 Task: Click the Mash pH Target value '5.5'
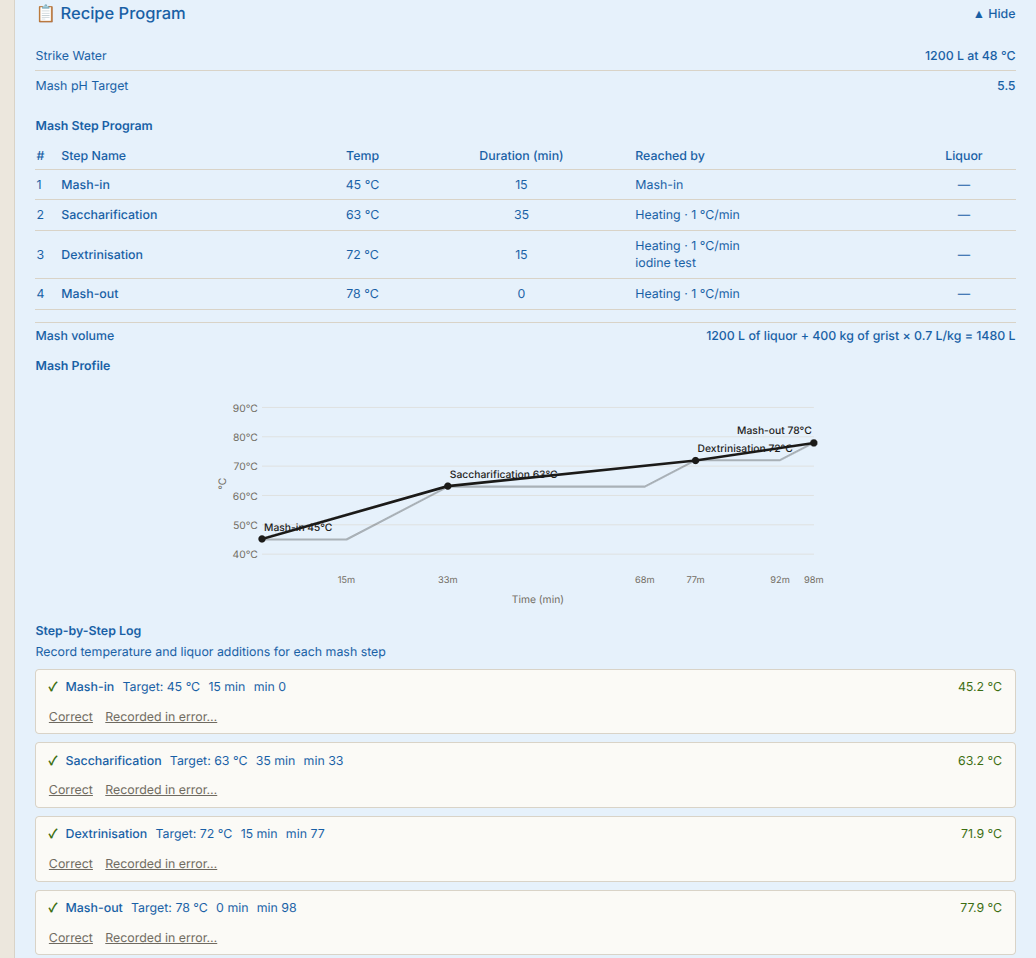1006,86
